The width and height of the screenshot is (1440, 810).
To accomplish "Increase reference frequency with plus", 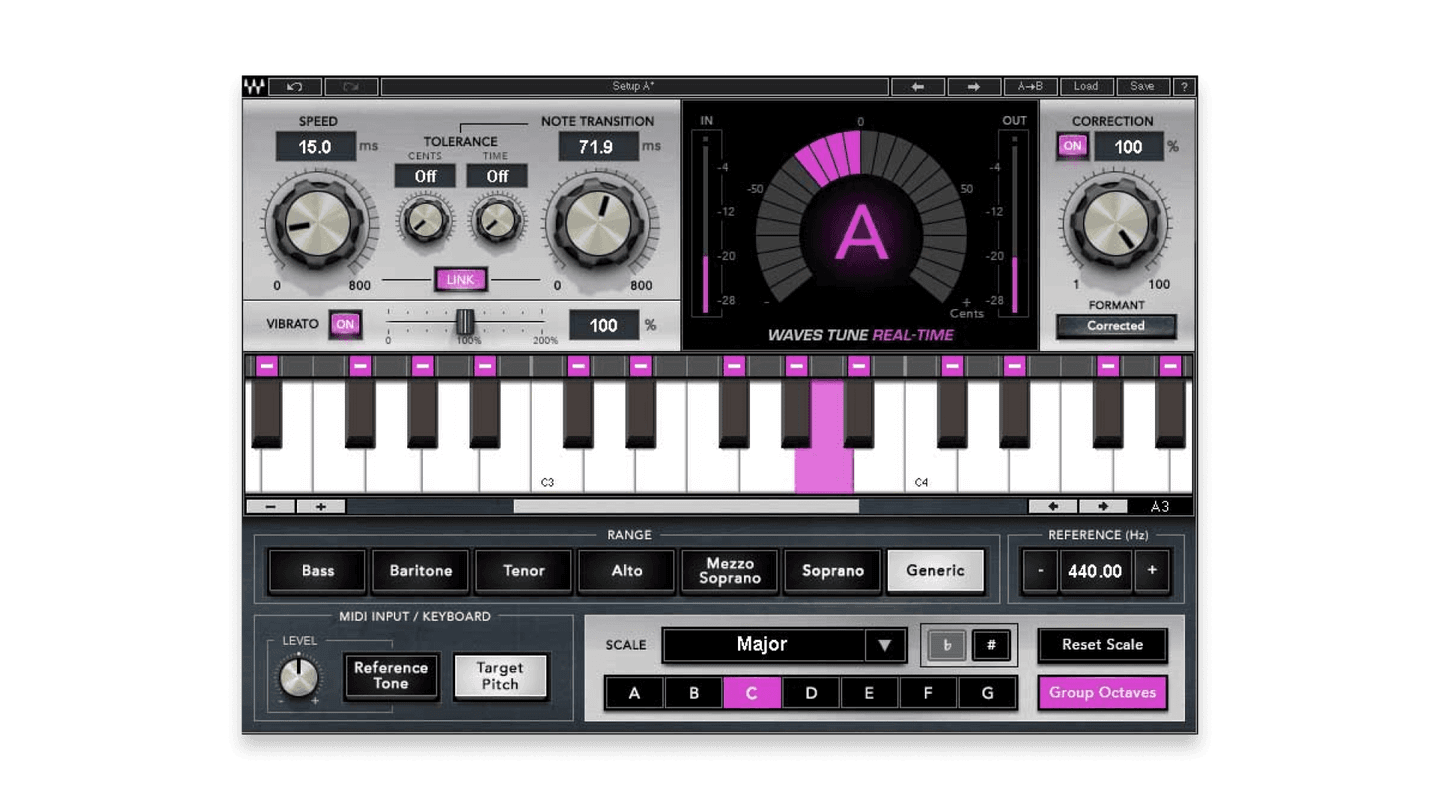I will 1152,571.
